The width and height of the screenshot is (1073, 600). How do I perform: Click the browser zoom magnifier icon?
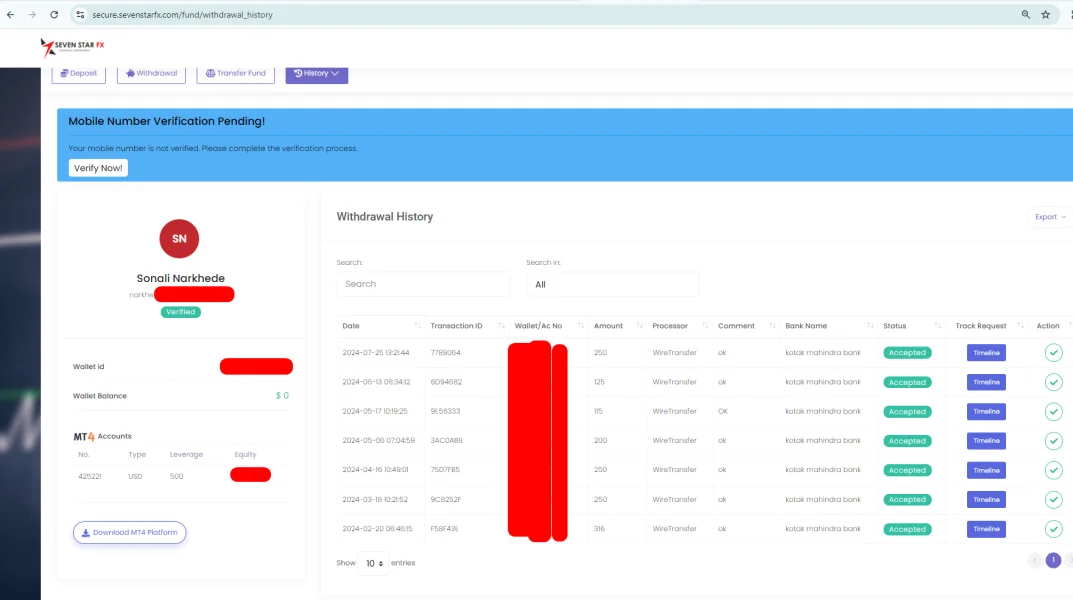click(x=1025, y=15)
